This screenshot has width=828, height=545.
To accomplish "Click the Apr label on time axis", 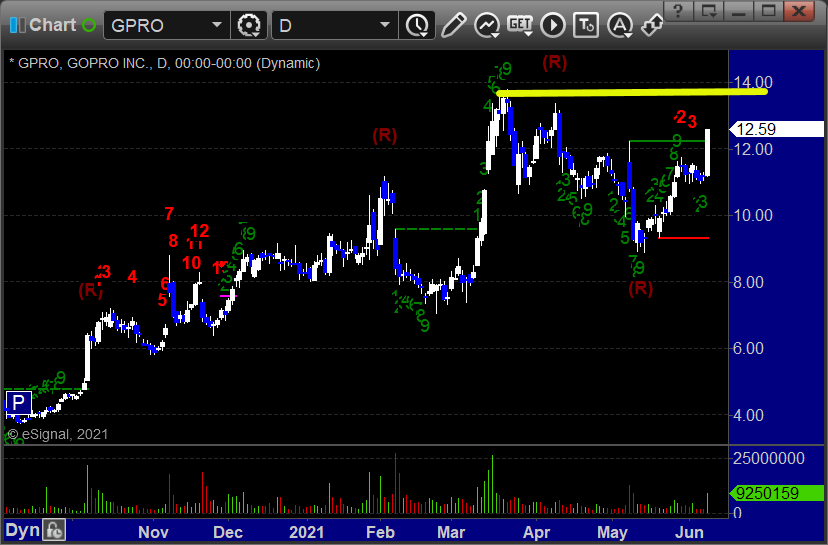I will tap(537, 532).
